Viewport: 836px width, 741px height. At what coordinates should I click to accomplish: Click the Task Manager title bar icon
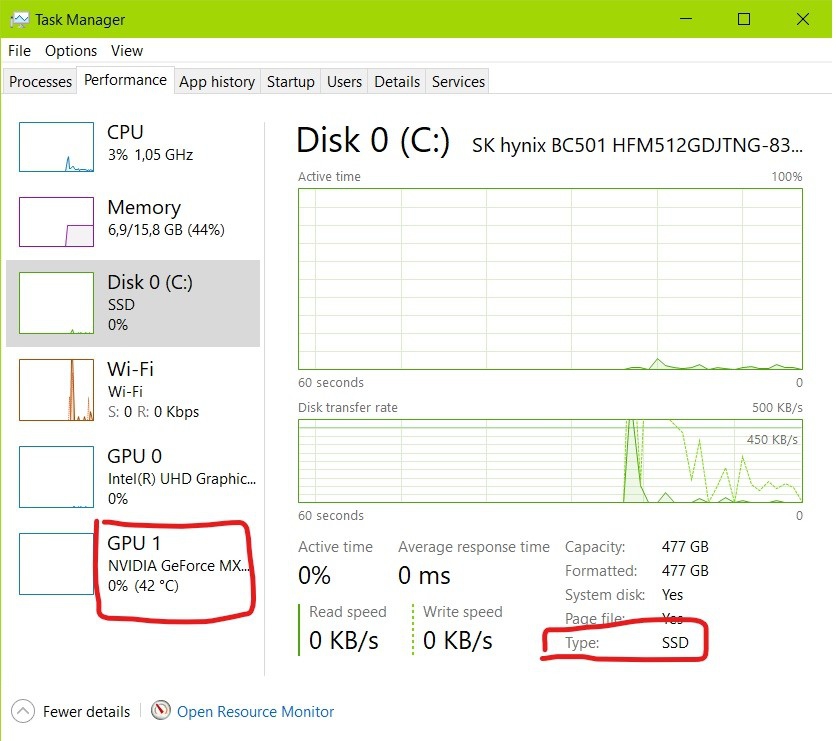pos(19,19)
